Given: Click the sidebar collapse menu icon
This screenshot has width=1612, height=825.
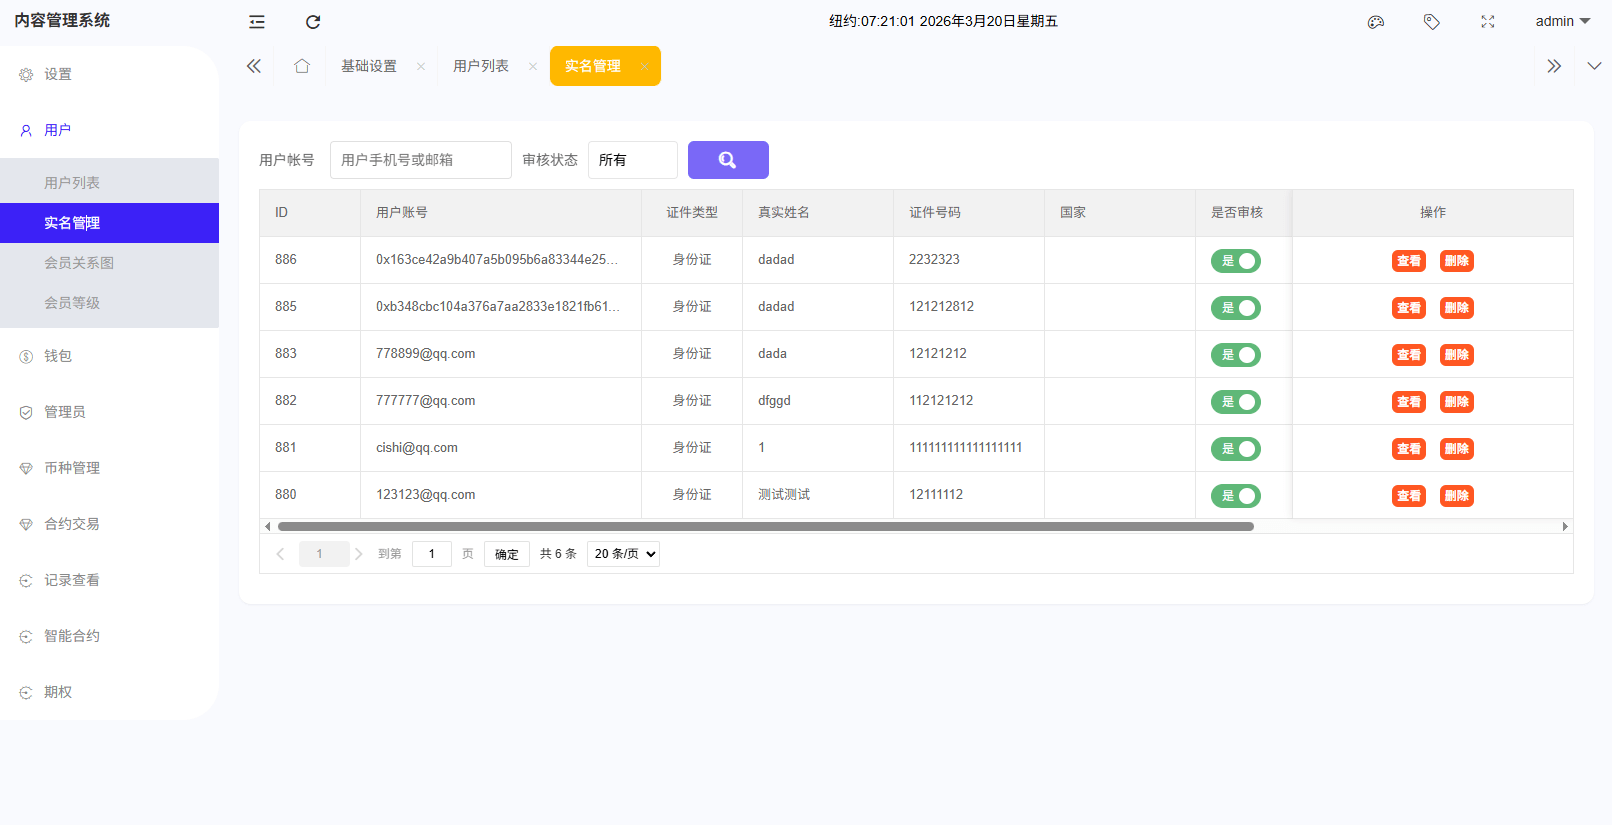Looking at the screenshot, I should (257, 22).
